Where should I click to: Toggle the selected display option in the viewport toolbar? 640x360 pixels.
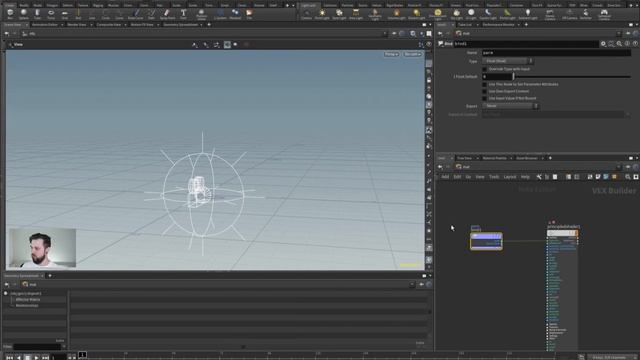coord(227,44)
